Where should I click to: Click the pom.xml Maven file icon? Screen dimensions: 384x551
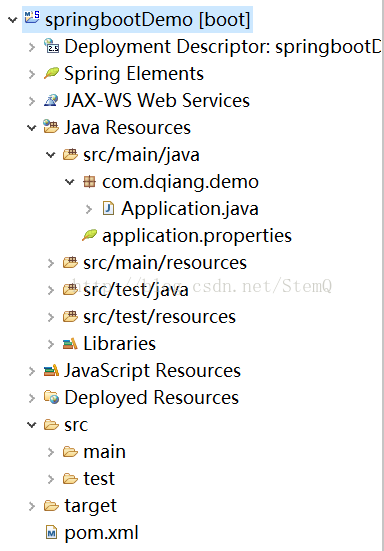pos(51,533)
